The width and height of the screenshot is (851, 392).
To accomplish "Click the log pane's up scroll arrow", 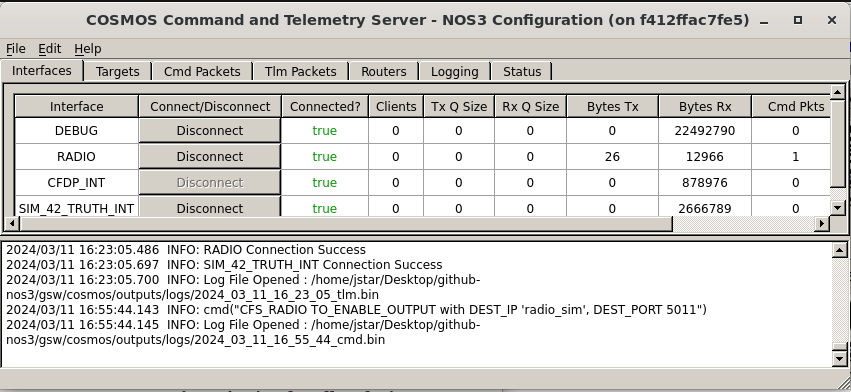I will coord(840,249).
